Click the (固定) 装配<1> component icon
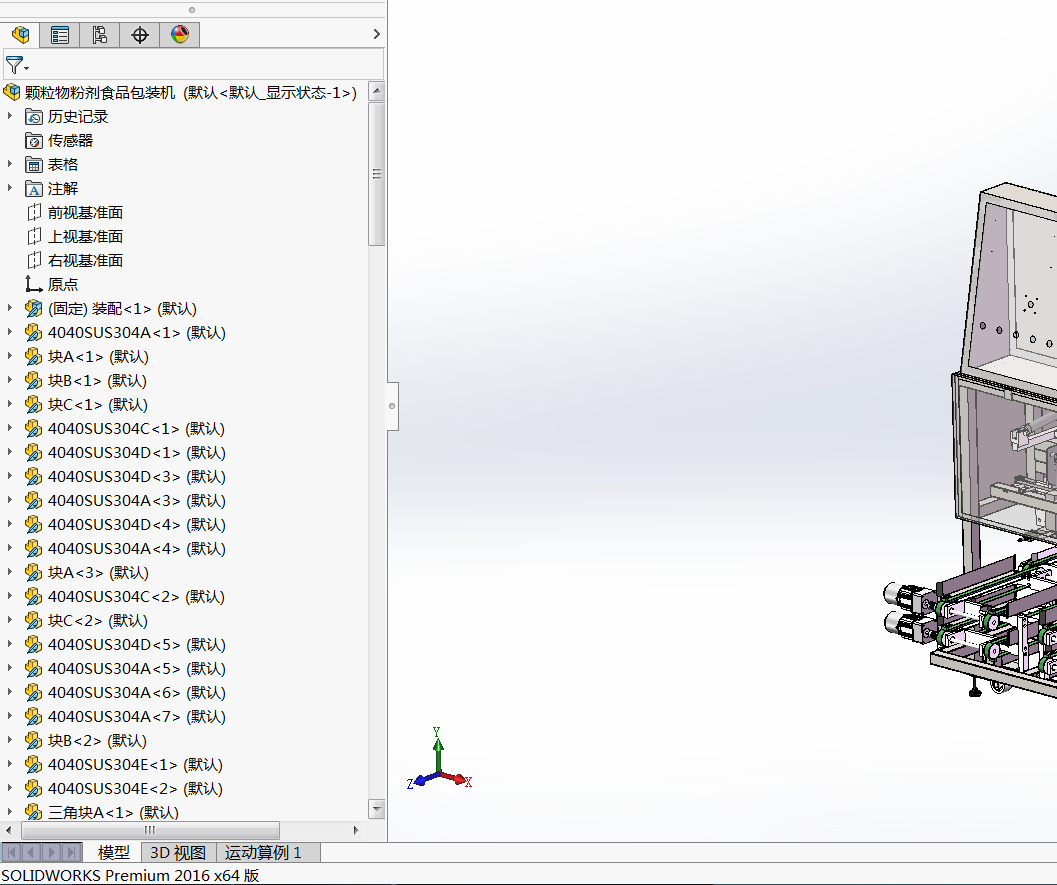Image resolution: width=1057 pixels, height=885 pixels. pos(34,309)
